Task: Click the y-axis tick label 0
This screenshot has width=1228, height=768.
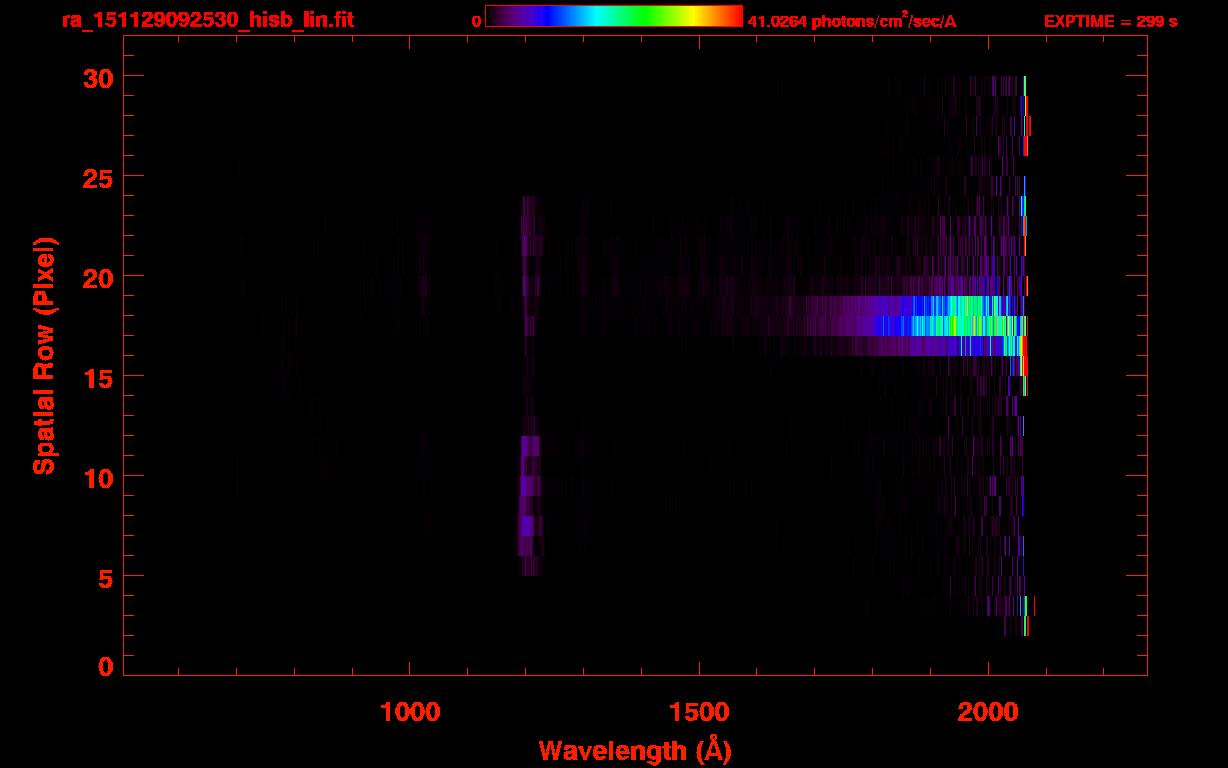Action: [x=106, y=667]
